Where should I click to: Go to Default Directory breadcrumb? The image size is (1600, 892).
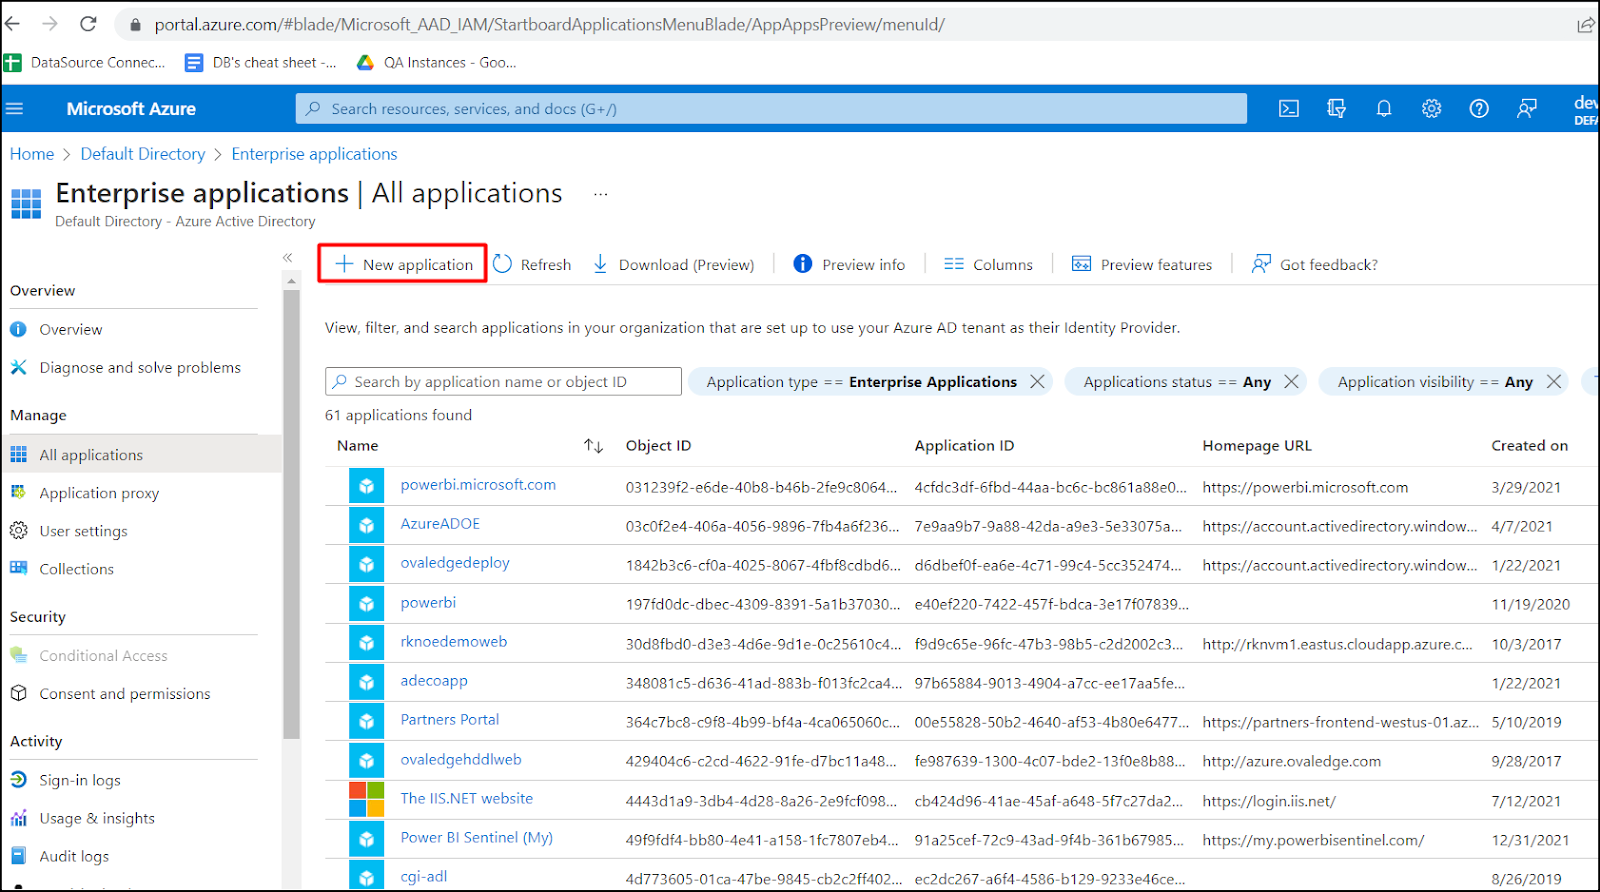coord(143,154)
